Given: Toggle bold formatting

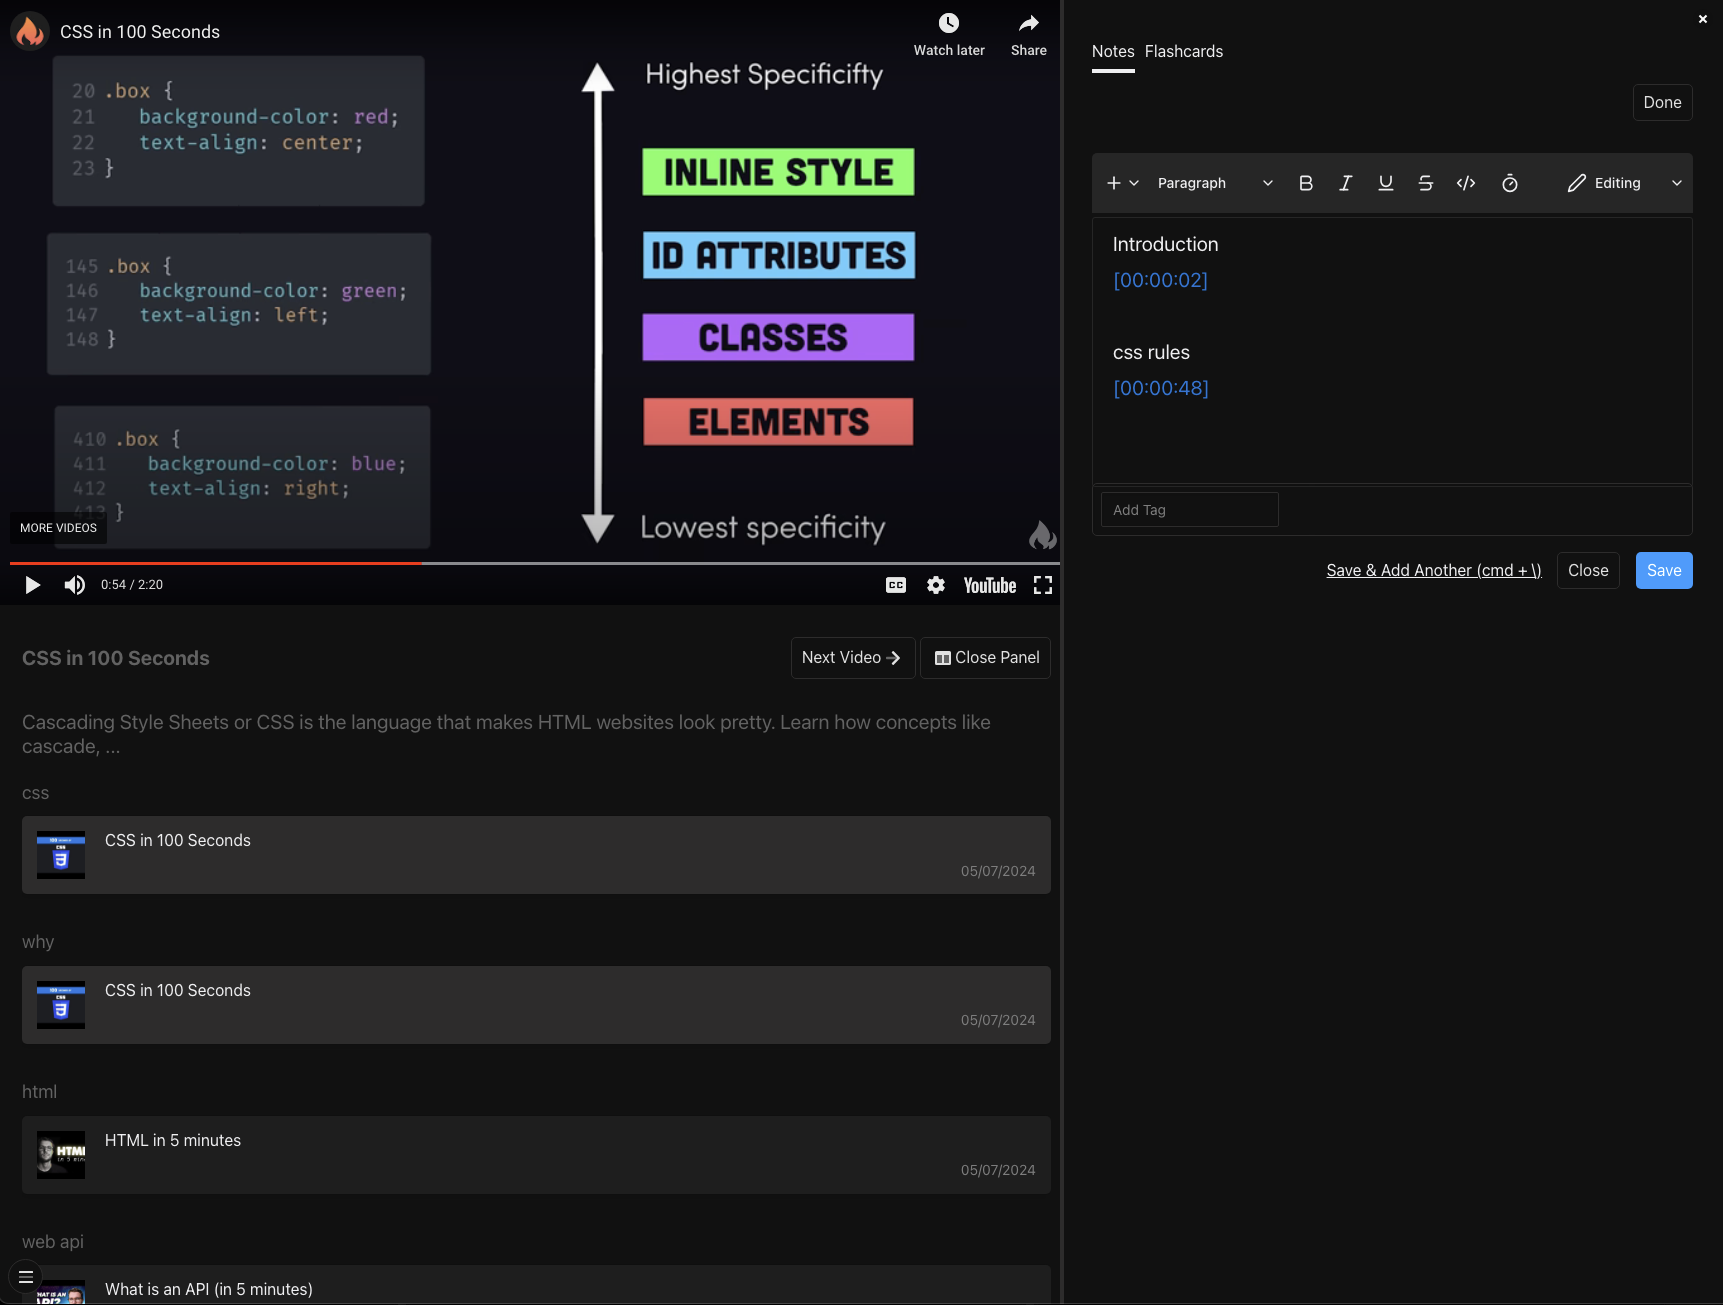Looking at the screenshot, I should (1306, 183).
